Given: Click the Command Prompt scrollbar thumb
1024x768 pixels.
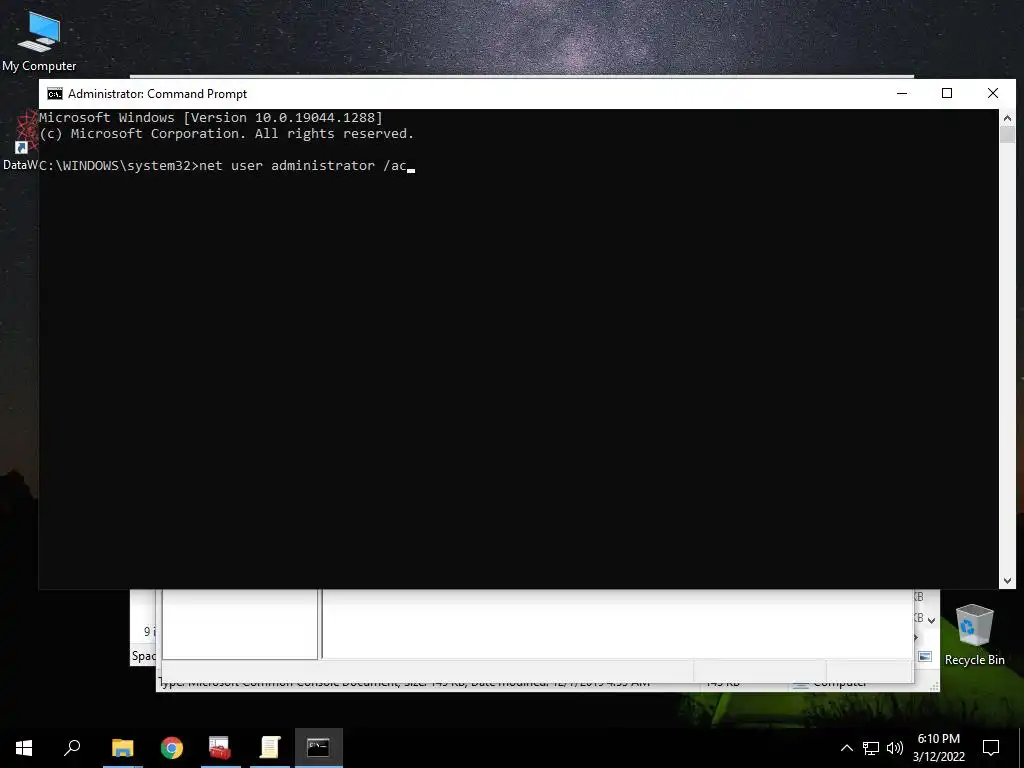Looking at the screenshot, I should 1007,135.
